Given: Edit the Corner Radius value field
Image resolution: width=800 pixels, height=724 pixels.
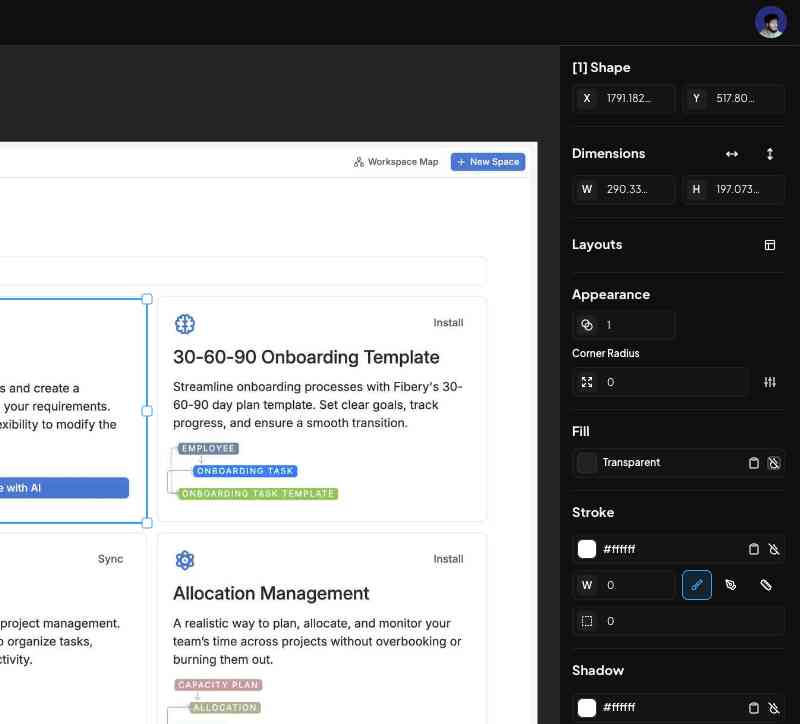Looking at the screenshot, I should tap(661, 382).
